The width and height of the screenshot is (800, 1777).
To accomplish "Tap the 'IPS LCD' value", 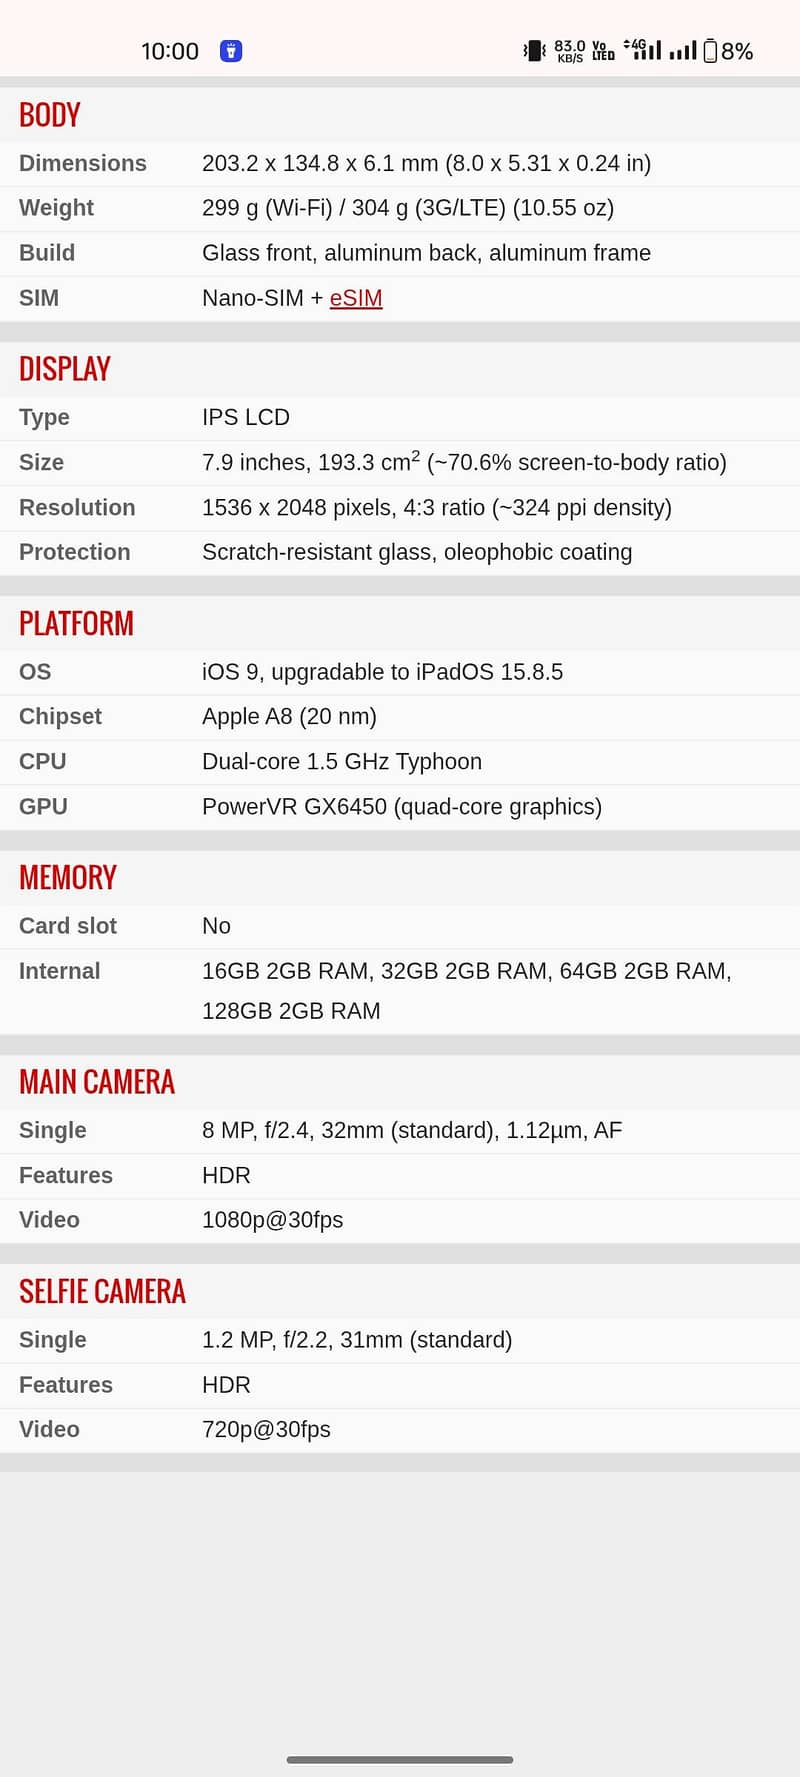I will [x=246, y=418].
